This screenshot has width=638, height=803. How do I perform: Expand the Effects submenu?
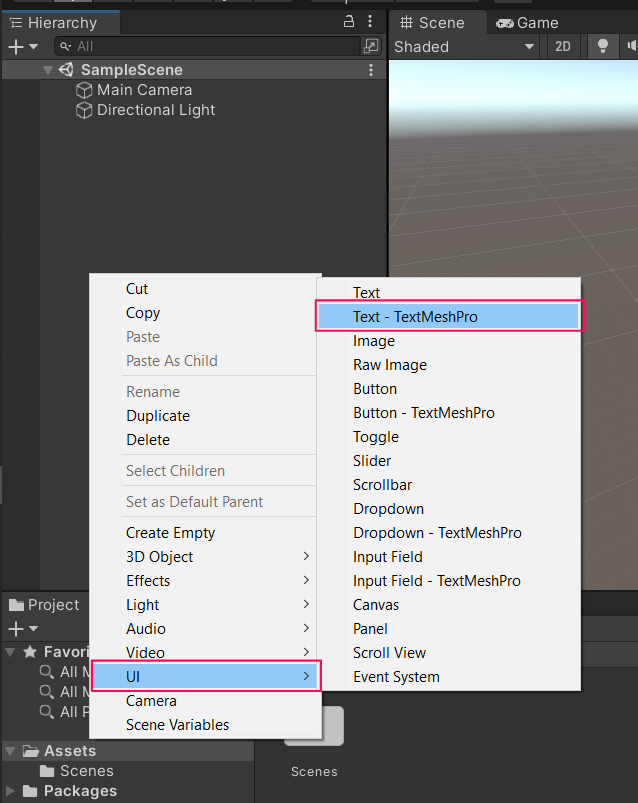point(203,581)
